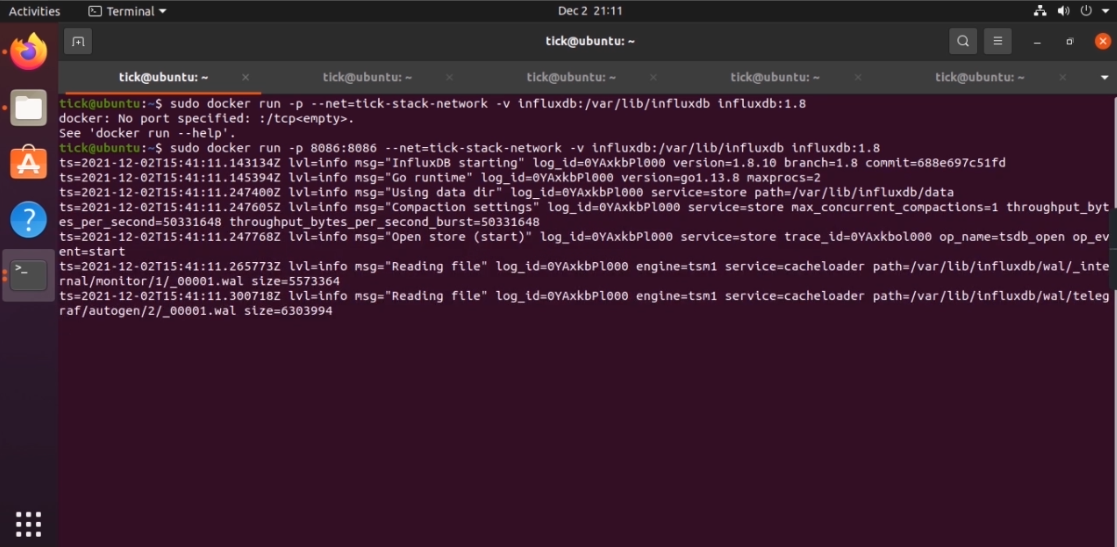Viewport: 1117px width, 547px height.
Task: Click the 'size=5573364' text
Action: pyautogui.click(x=296, y=281)
